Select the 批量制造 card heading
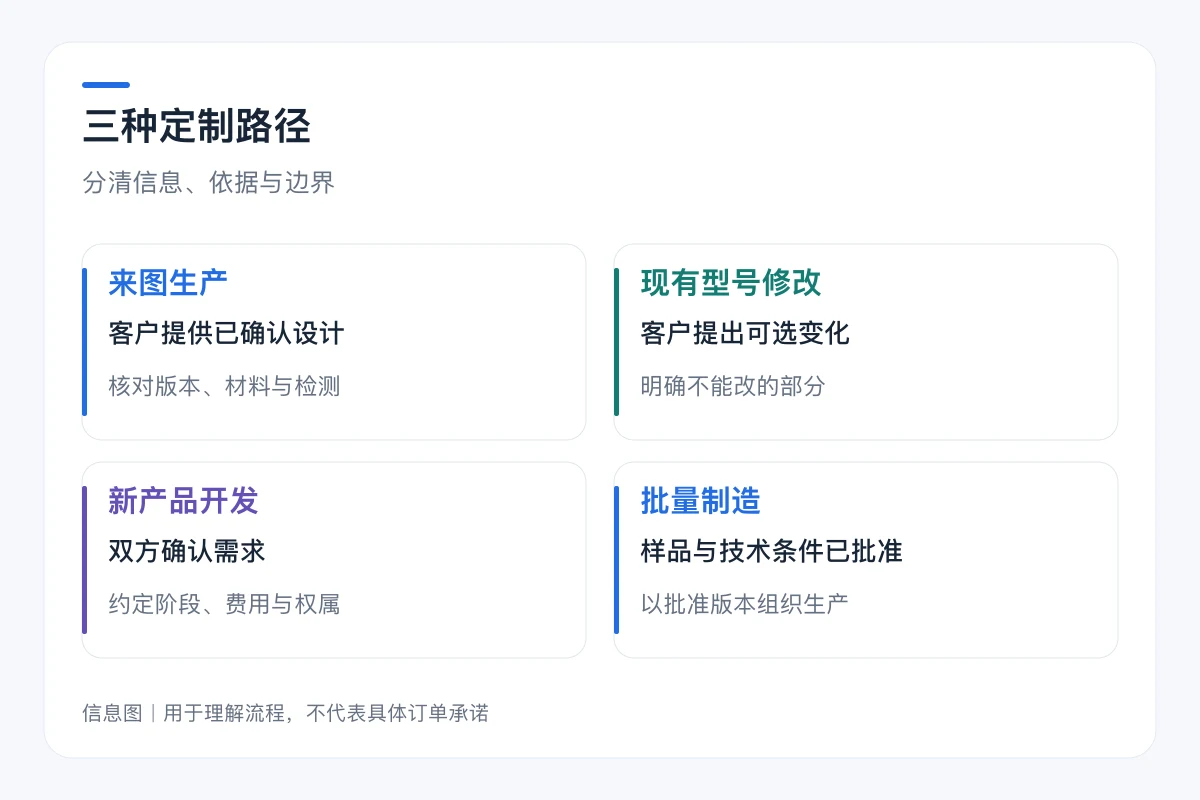This screenshot has height=800, width=1200. tap(700, 501)
